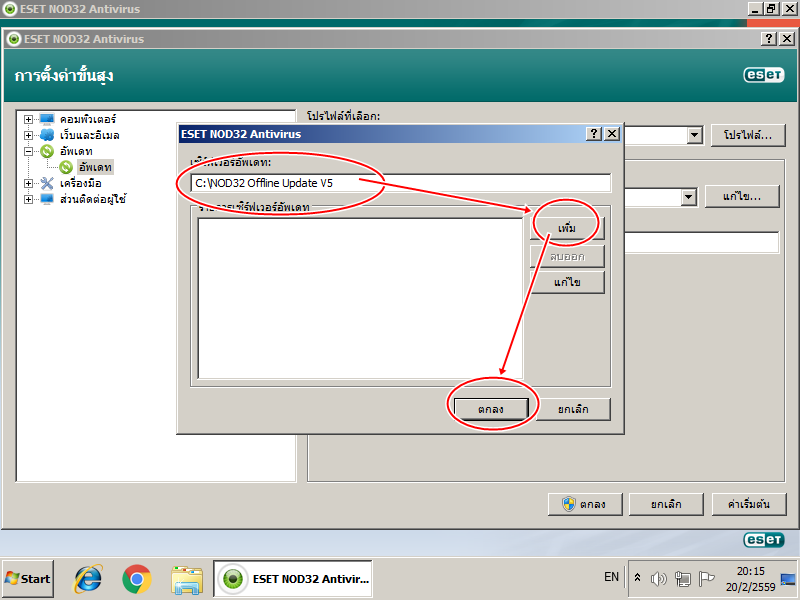Click the แก้ไข (Edit) button in the dialog

point(567,282)
